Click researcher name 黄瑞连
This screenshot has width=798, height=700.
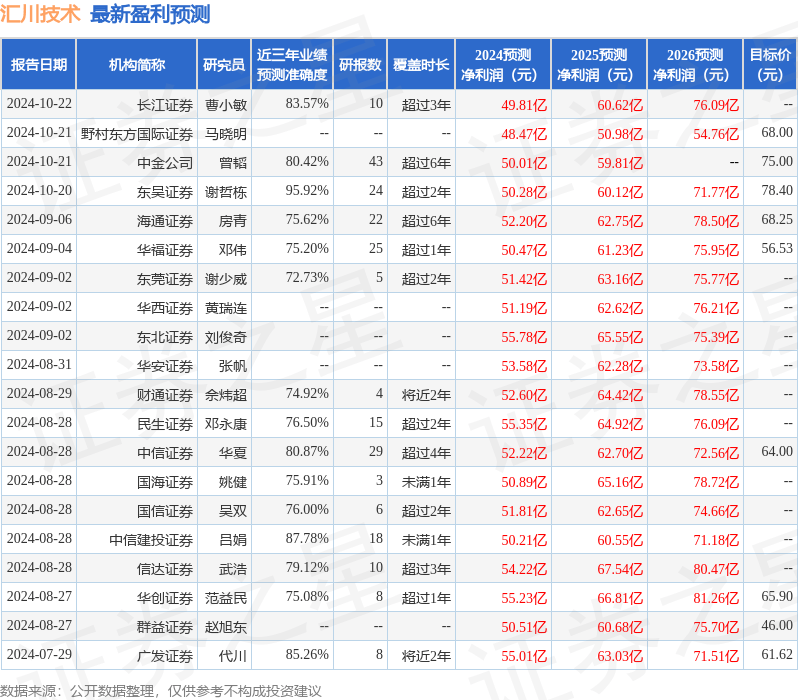[226, 308]
